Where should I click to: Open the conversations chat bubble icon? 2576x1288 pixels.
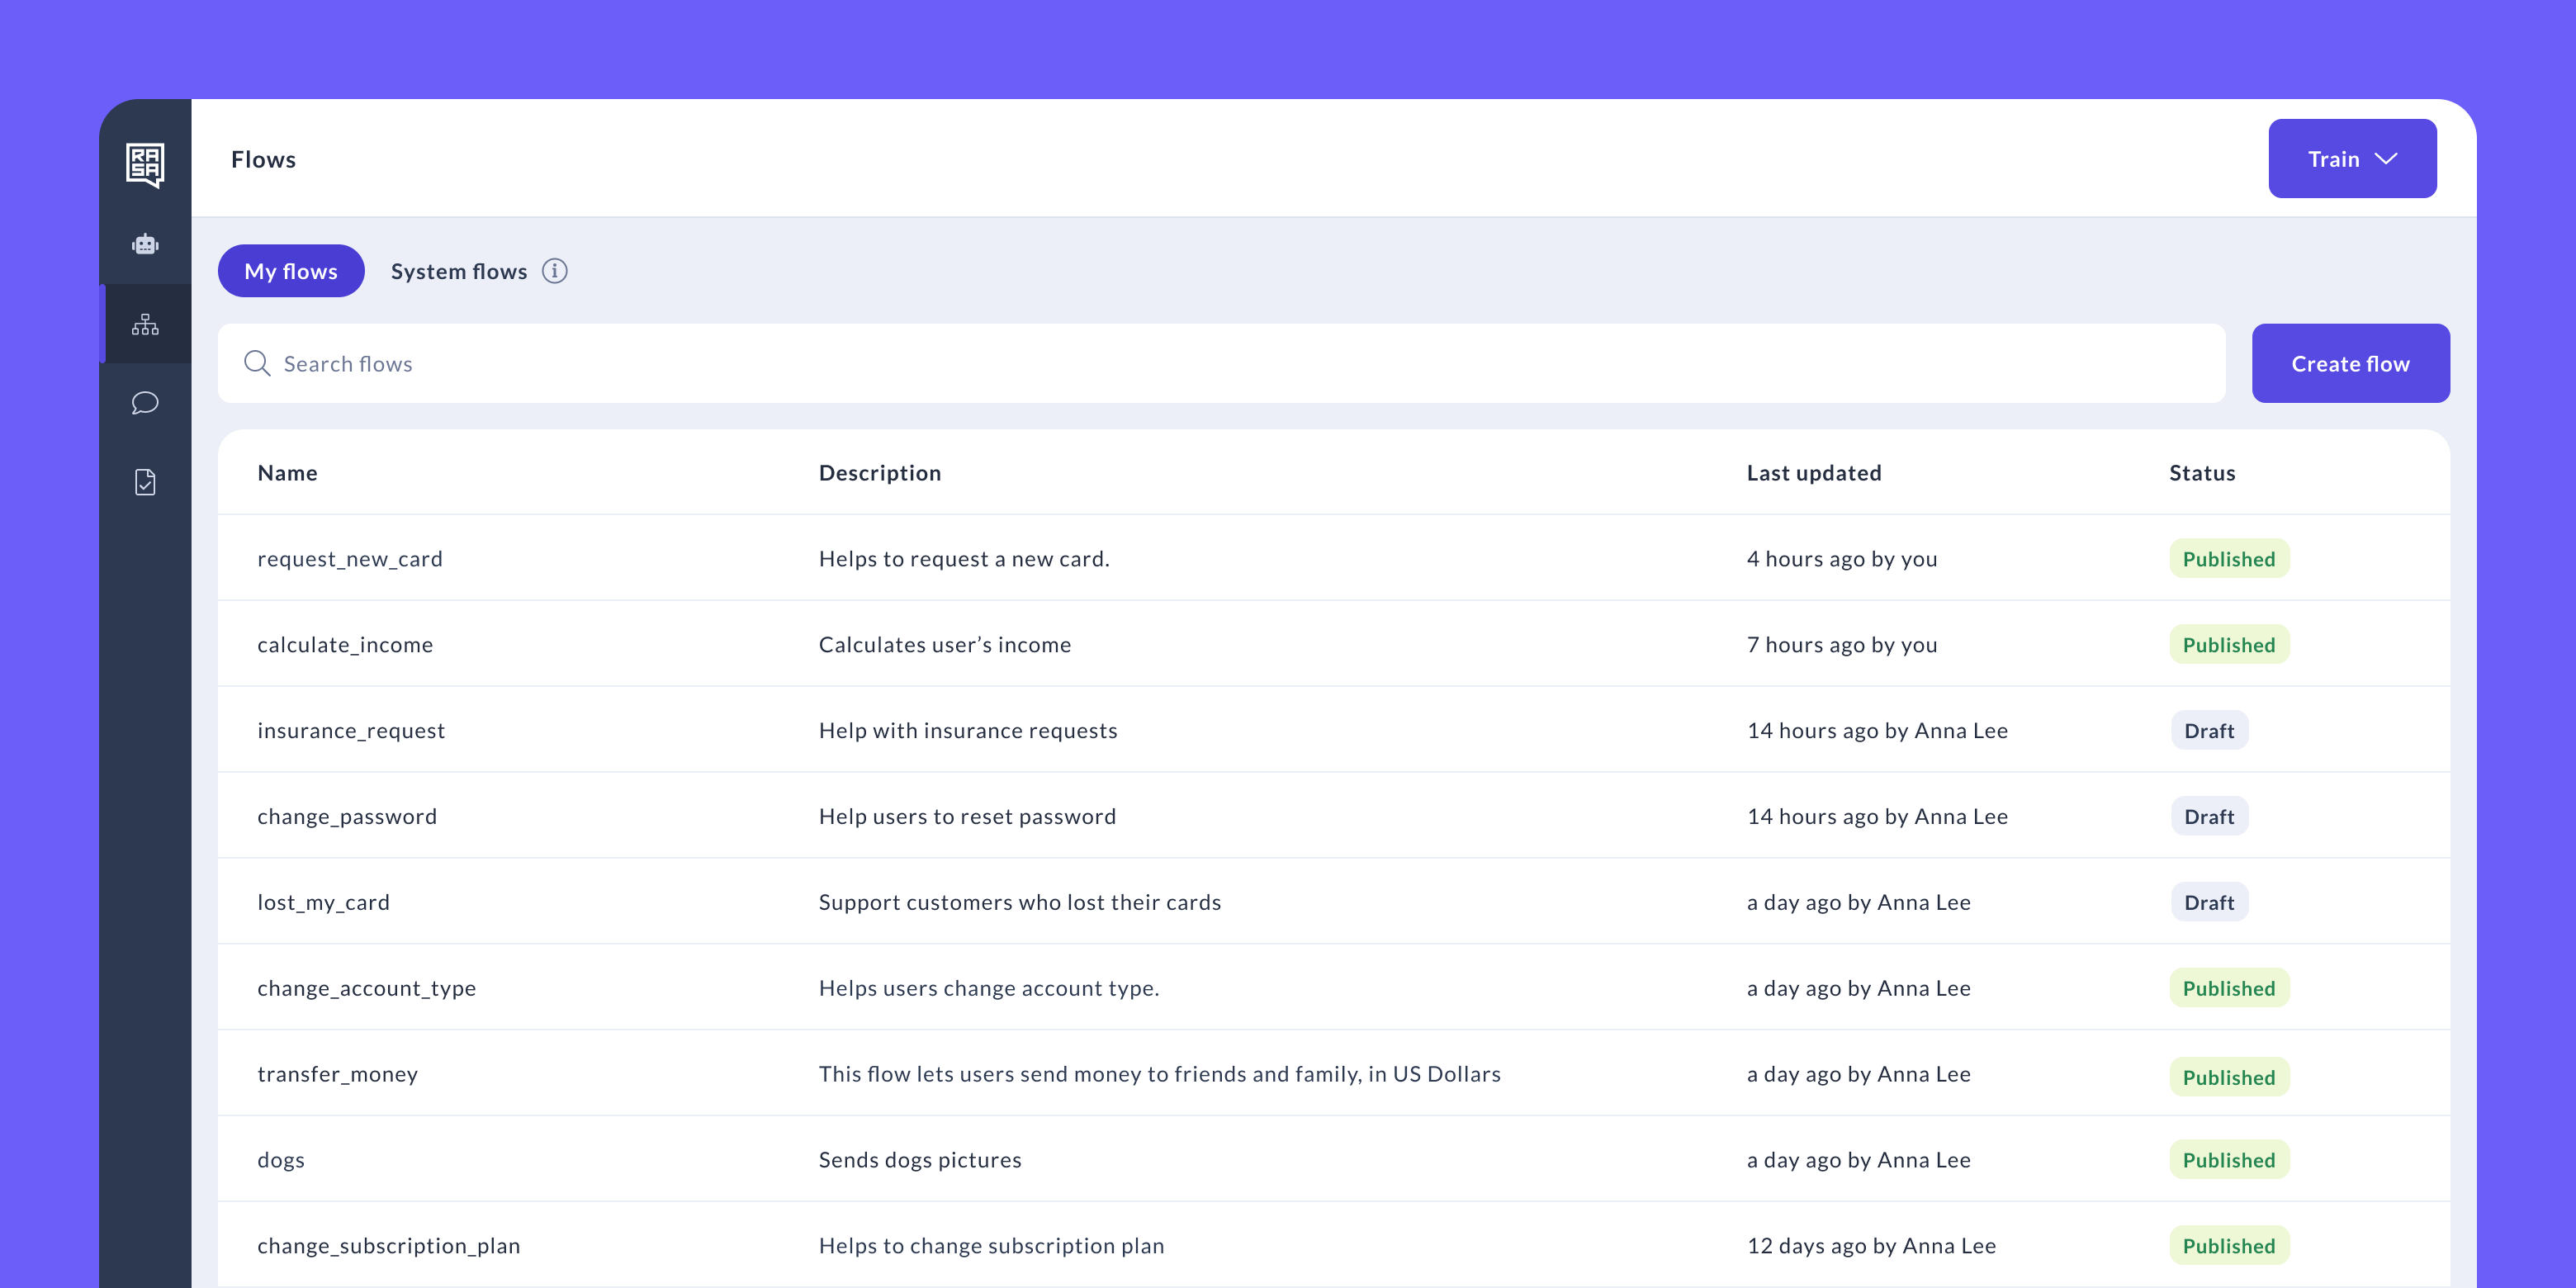[x=145, y=403]
